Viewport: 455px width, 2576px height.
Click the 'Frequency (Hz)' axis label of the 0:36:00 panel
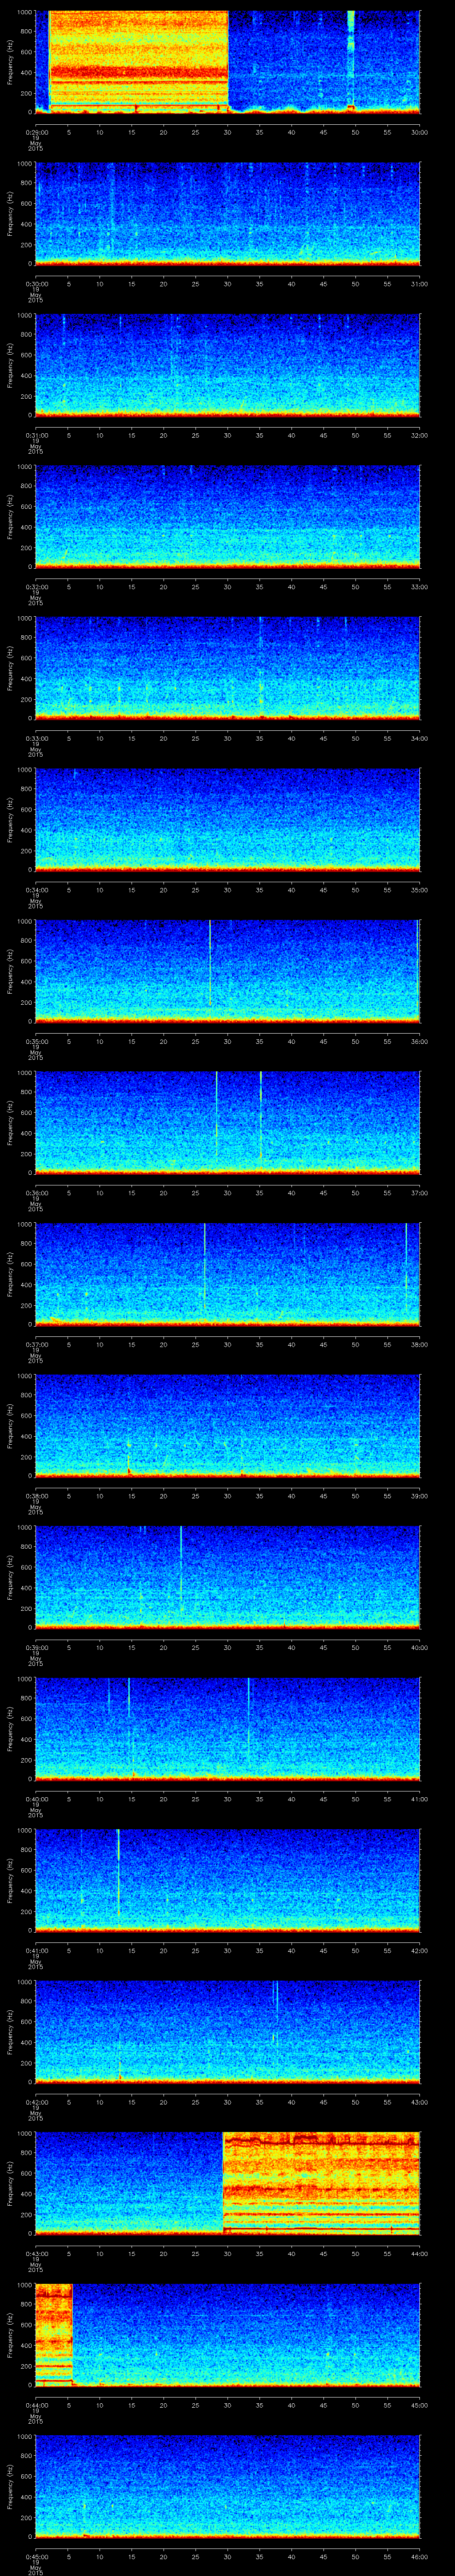tap(10, 1122)
